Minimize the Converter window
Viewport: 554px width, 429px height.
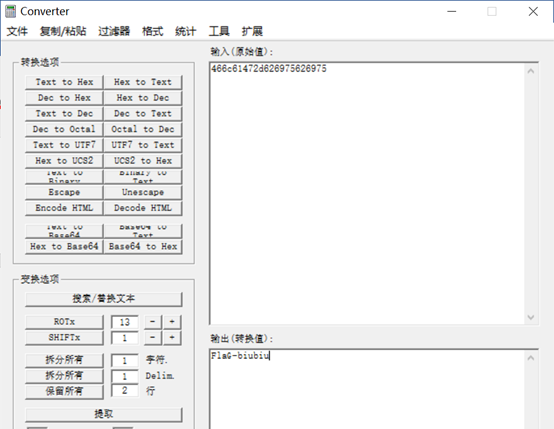click(452, 11)
